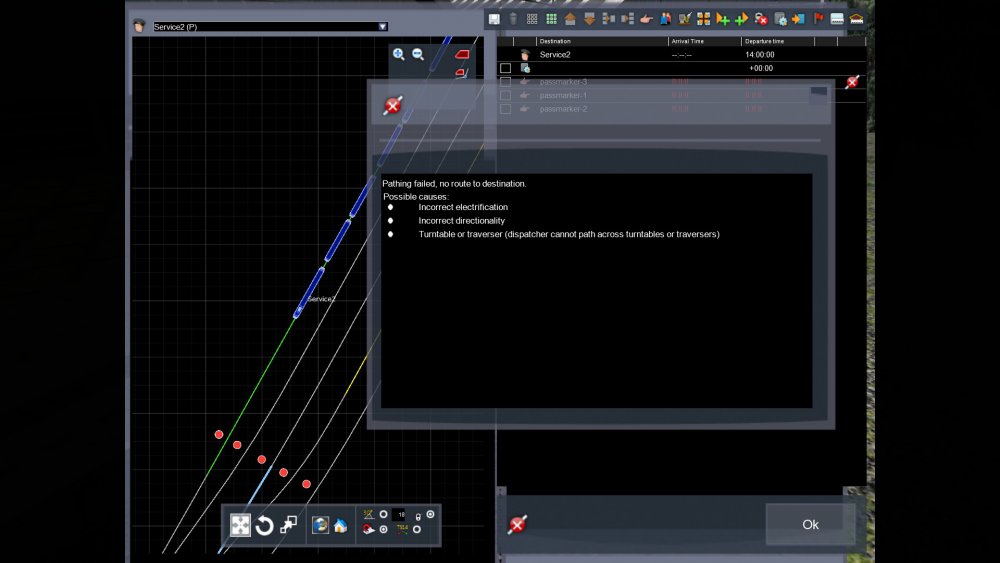Click the larger red train shape icon

(x=463, y=54)
